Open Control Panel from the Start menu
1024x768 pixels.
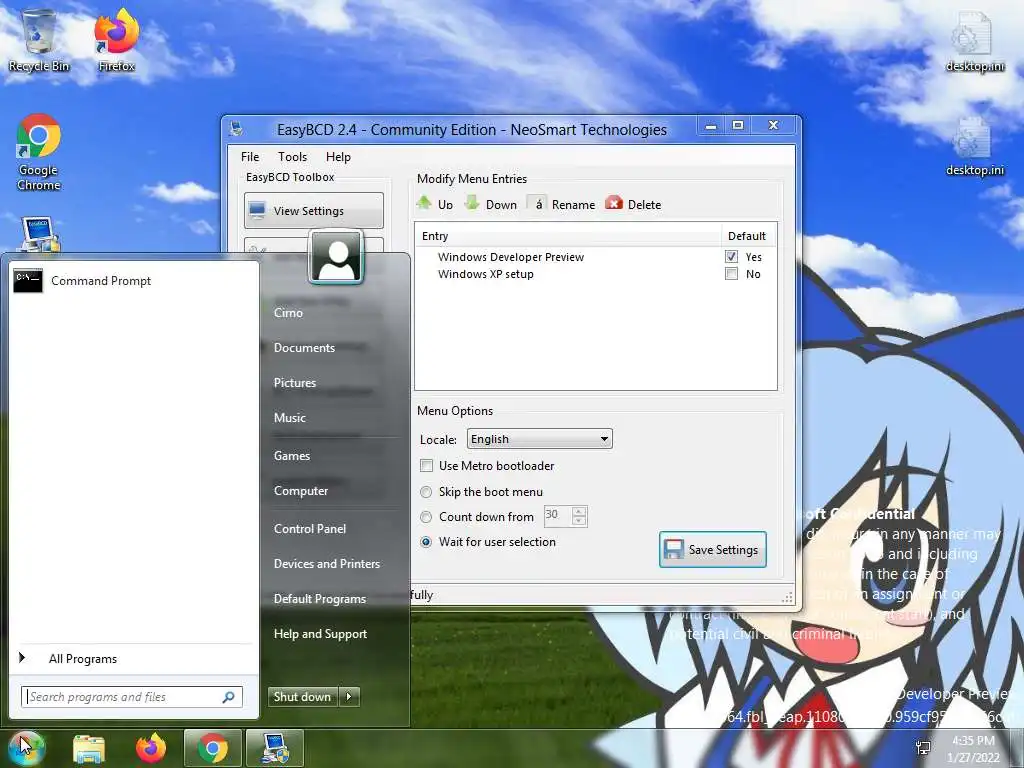310,529
